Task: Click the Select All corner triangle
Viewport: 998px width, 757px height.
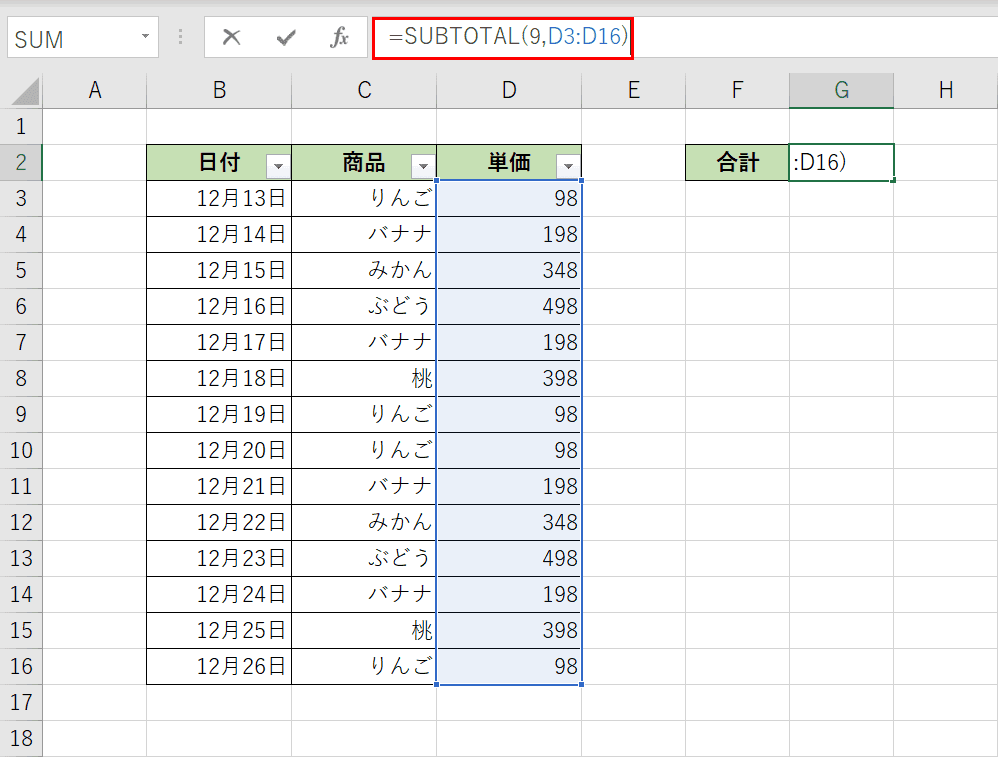Action: pyautogui.click(x=25, y=91)
